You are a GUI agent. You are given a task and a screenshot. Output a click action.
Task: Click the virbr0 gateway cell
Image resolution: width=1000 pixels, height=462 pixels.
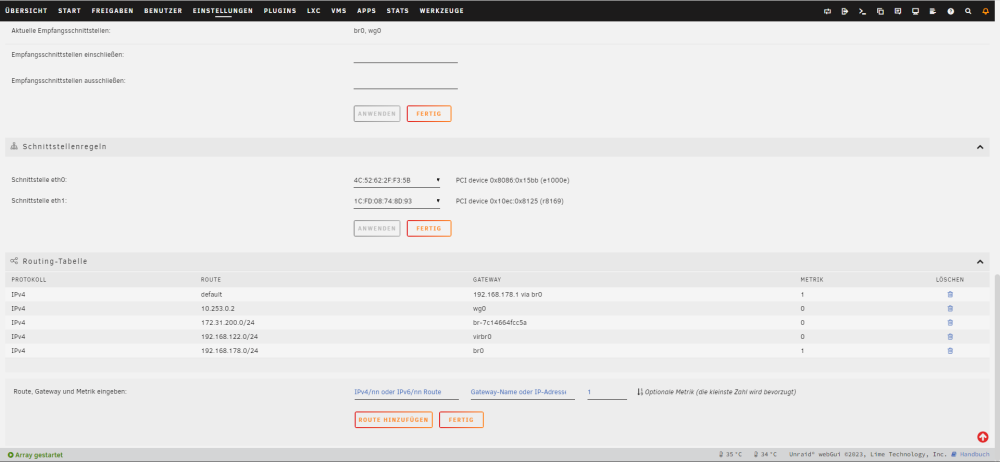(x=482, y=337)
